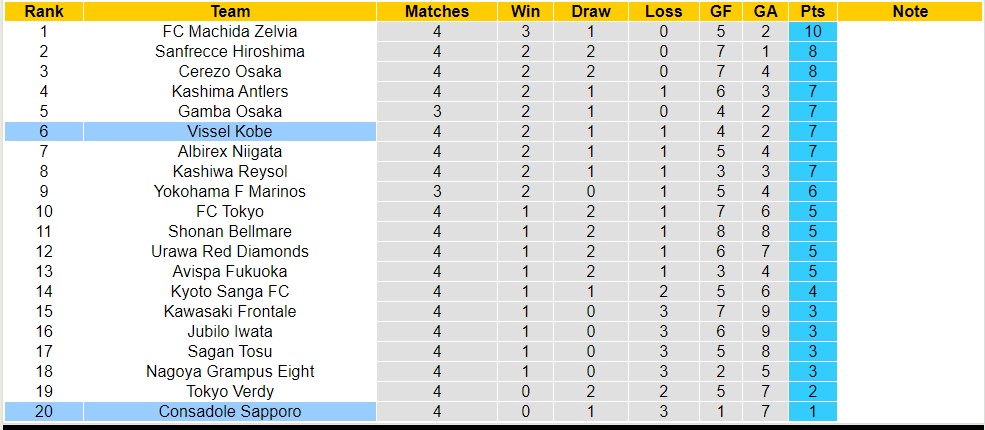The width and height of the screenshot is (985, 430).
Task: Click the GA column header
Action: point(765,11)
